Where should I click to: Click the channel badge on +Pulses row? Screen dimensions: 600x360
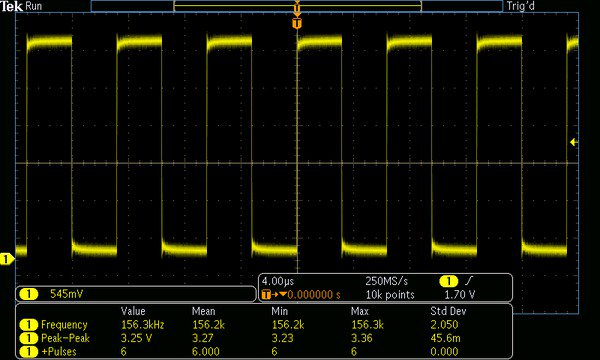point(29,352)
